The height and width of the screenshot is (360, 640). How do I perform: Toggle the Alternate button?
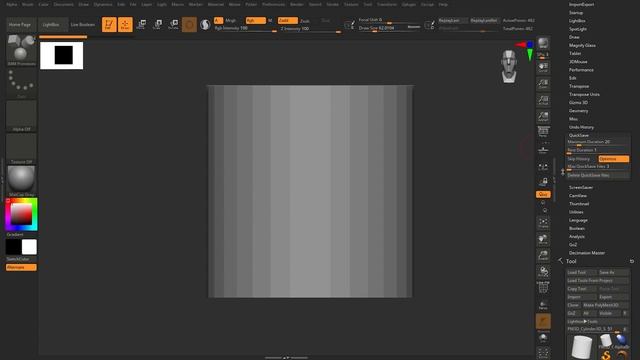[21, 267]
